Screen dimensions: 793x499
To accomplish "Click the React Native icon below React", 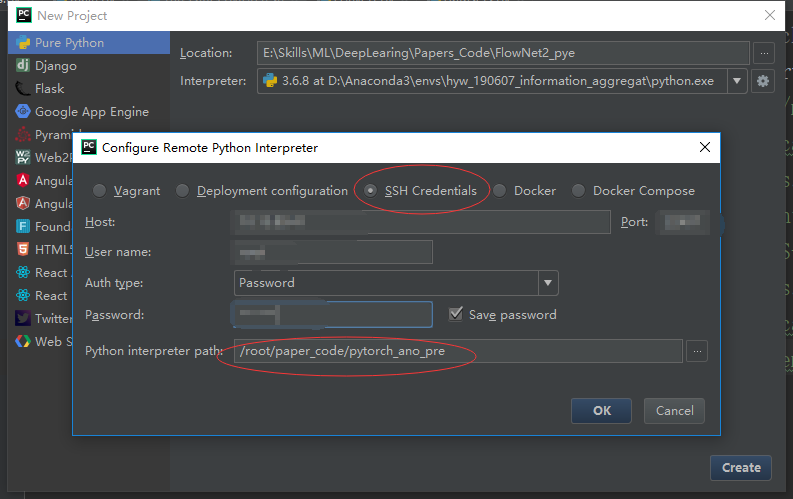I will [x=23, y=295].
